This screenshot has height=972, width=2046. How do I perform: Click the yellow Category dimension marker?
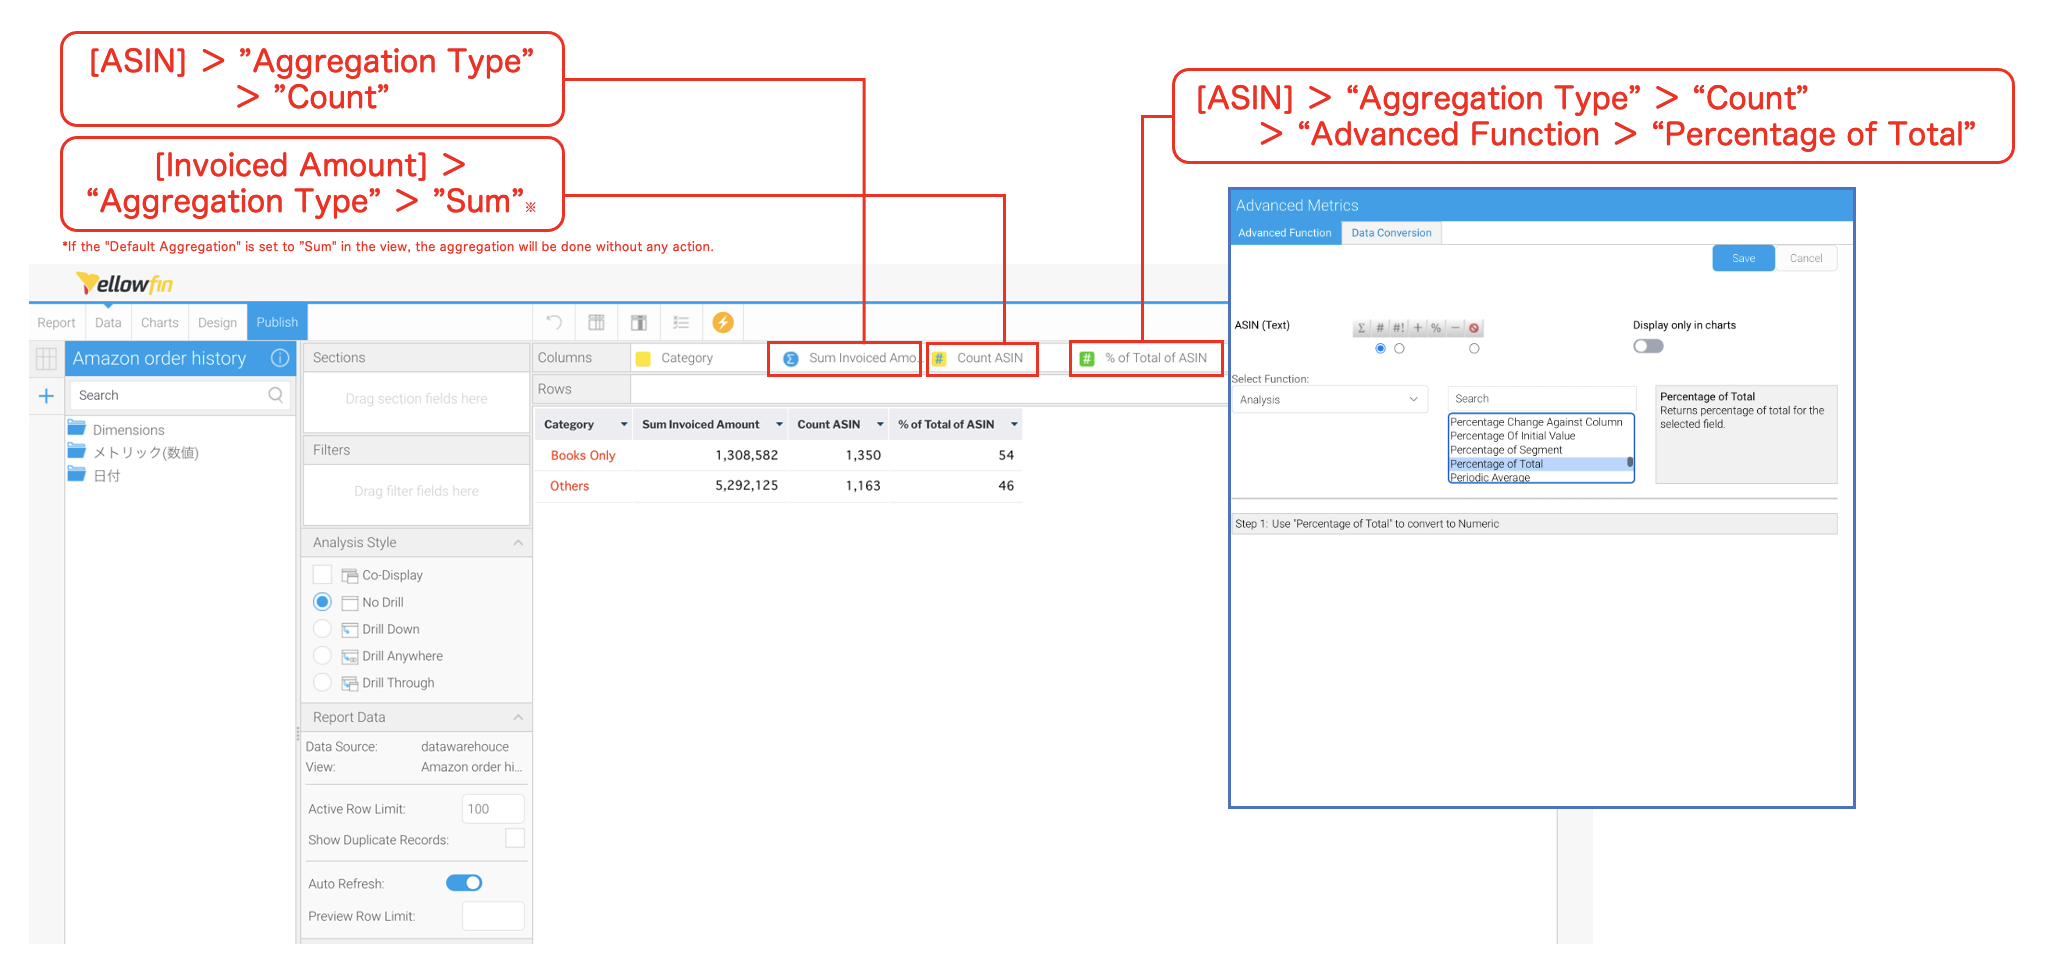coord(643,359)
